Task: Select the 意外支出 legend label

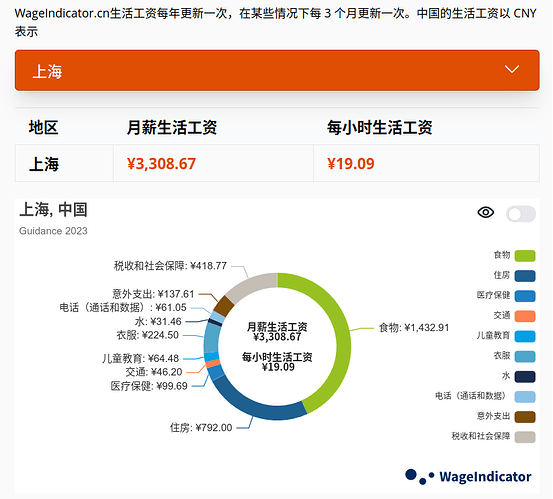Action: tap(493, 416)
